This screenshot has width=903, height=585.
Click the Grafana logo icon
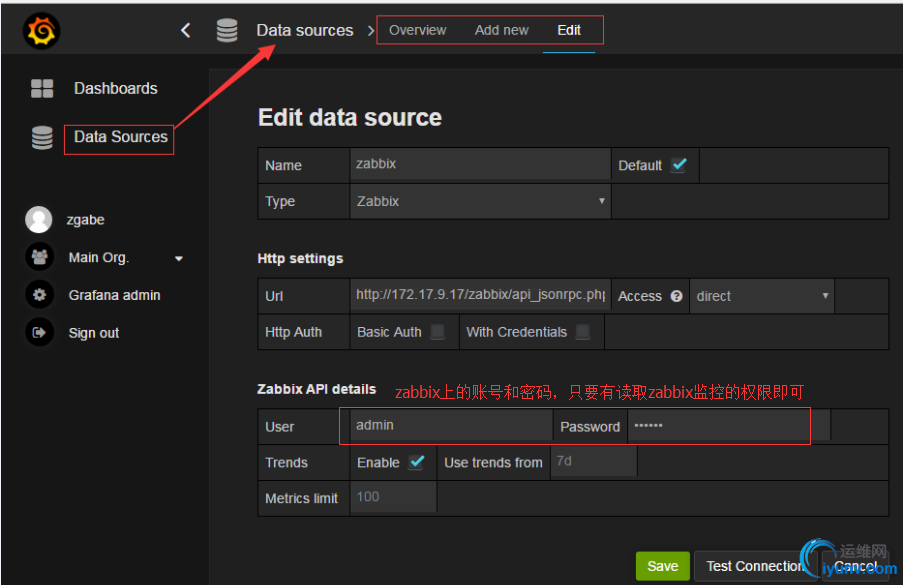tap(41, 31)
